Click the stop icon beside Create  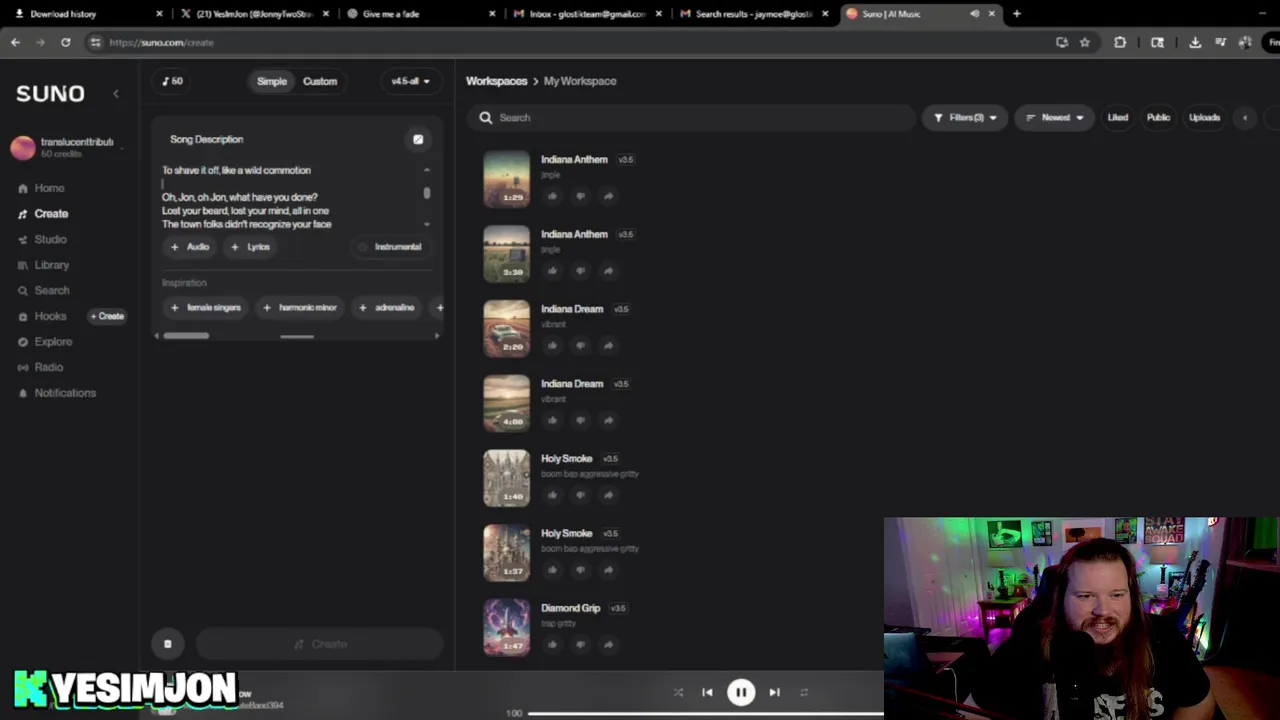click(168, 644)
